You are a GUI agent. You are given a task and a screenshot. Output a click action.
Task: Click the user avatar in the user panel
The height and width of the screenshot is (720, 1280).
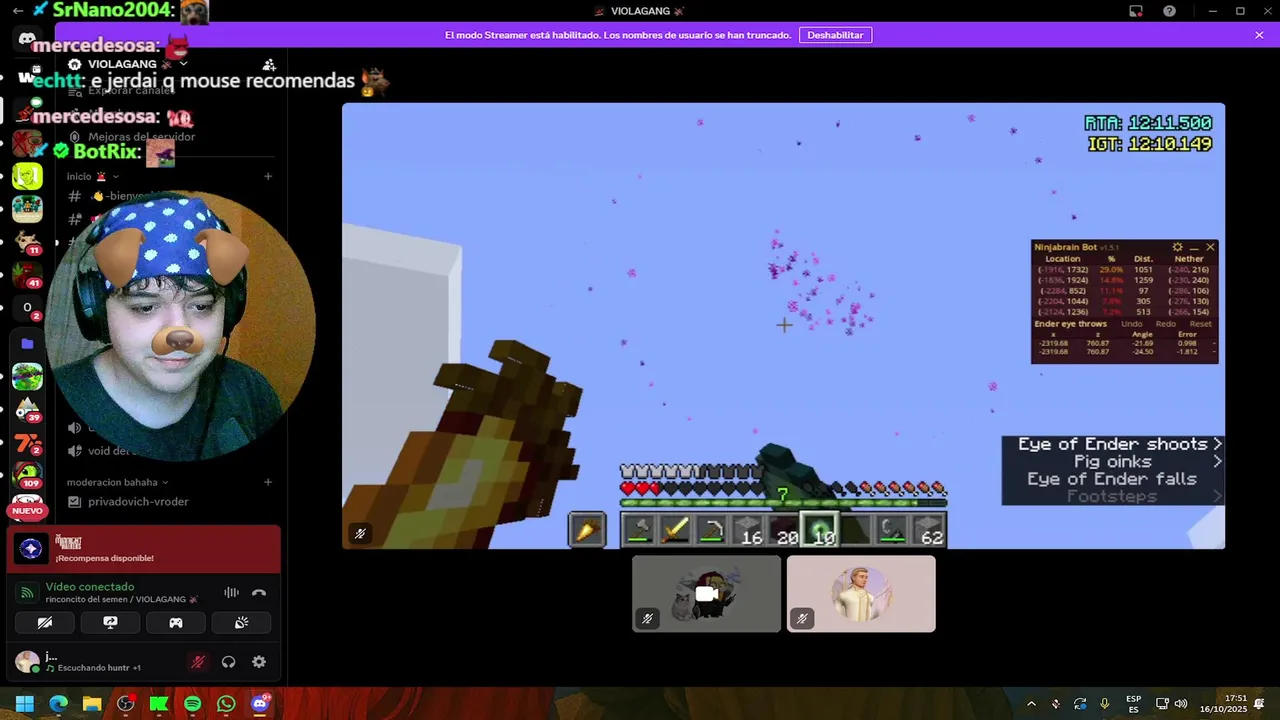pyautogui.click(x=27, y=661)
